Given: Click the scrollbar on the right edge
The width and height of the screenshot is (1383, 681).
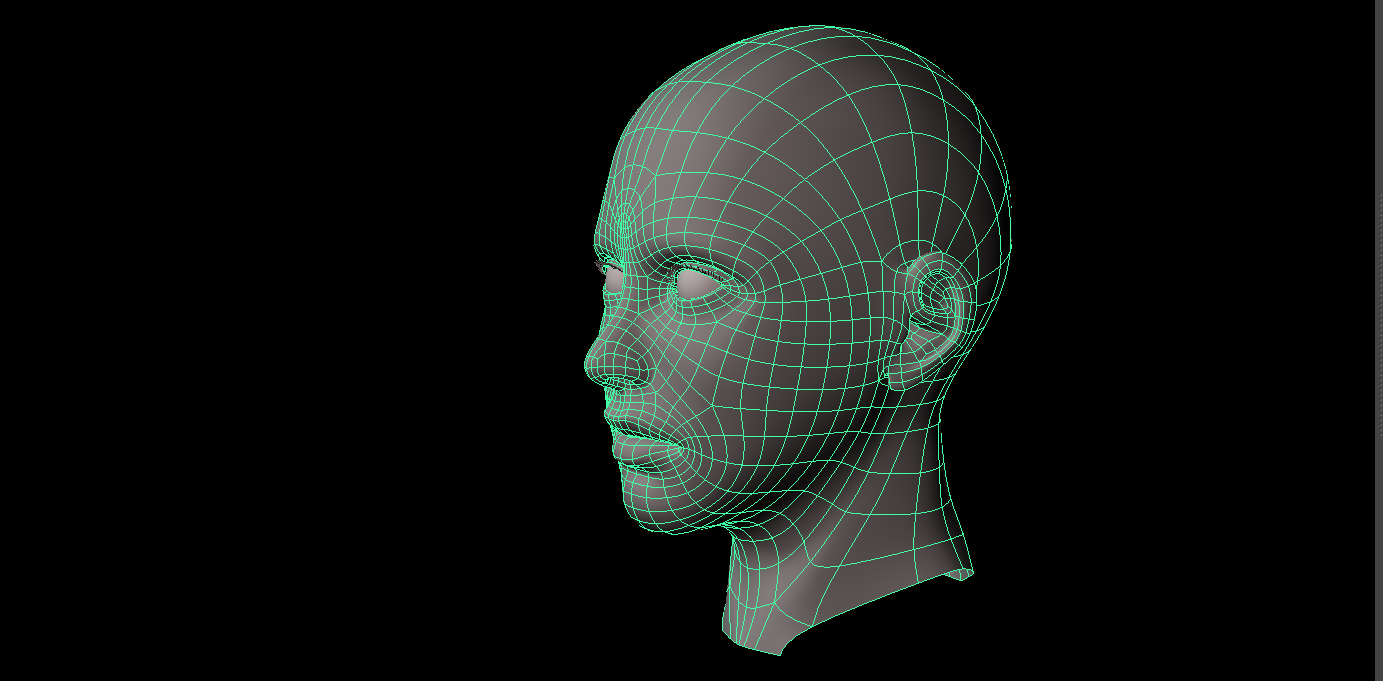Looking at the screenshot, I should tap(1377, 340).
